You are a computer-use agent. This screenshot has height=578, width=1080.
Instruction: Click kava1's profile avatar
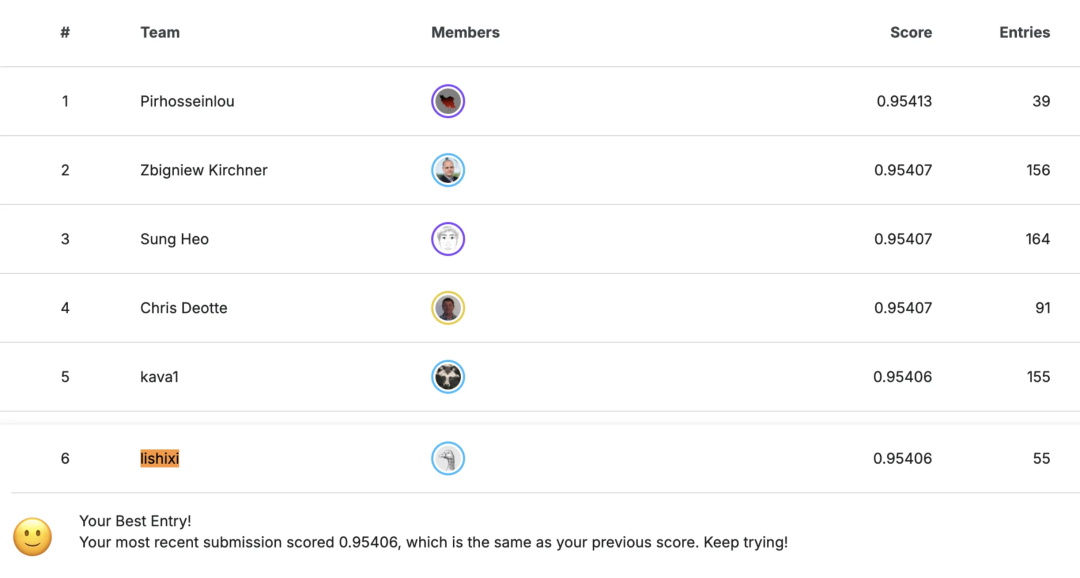pos(448,377)
